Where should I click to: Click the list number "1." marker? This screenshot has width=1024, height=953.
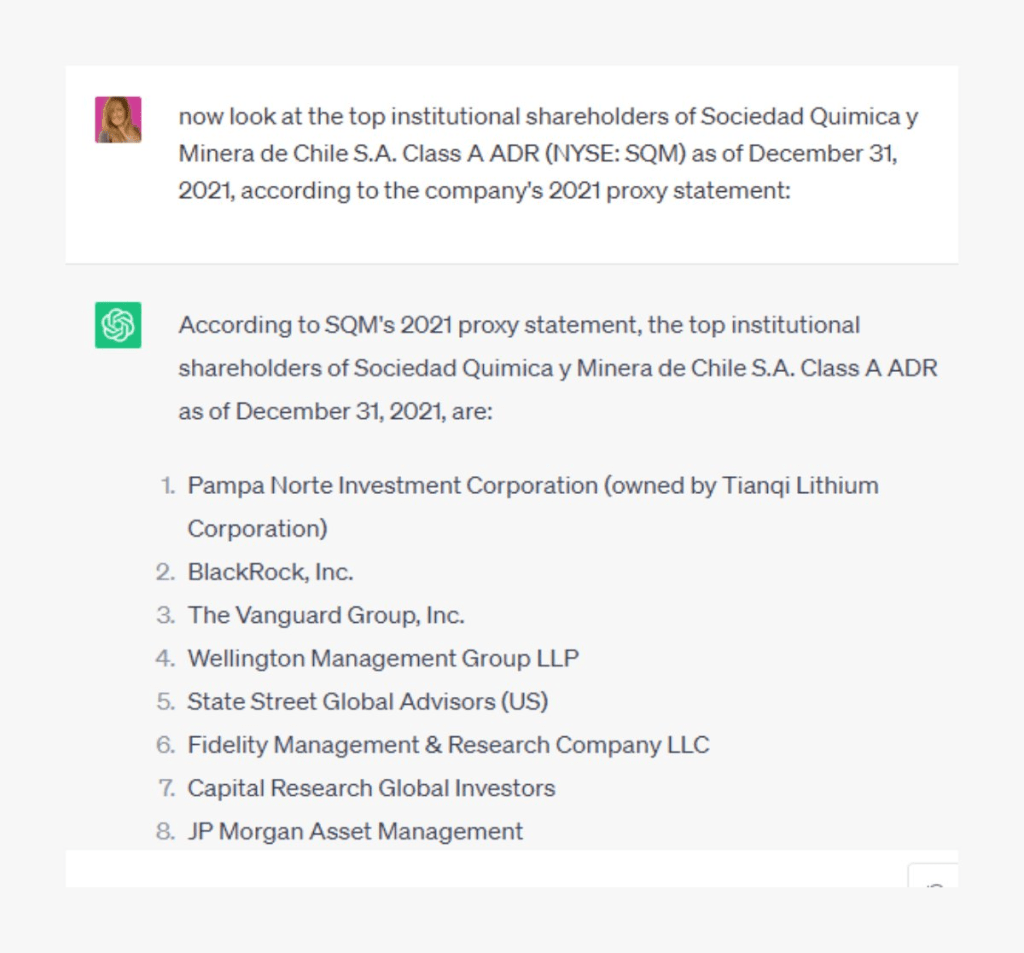(167, 486)
